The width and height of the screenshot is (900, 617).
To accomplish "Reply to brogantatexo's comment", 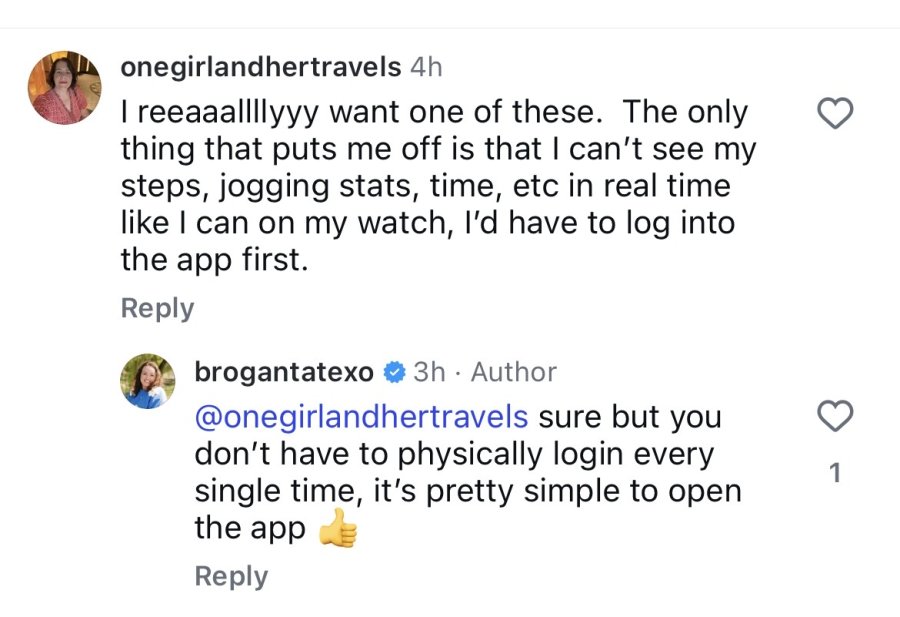I will 231,576.
